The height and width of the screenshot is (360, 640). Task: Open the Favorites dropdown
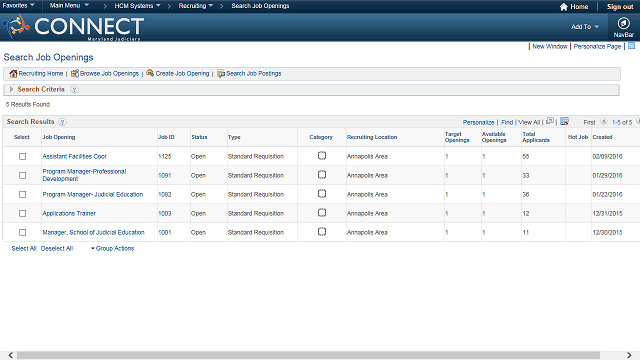18,6
